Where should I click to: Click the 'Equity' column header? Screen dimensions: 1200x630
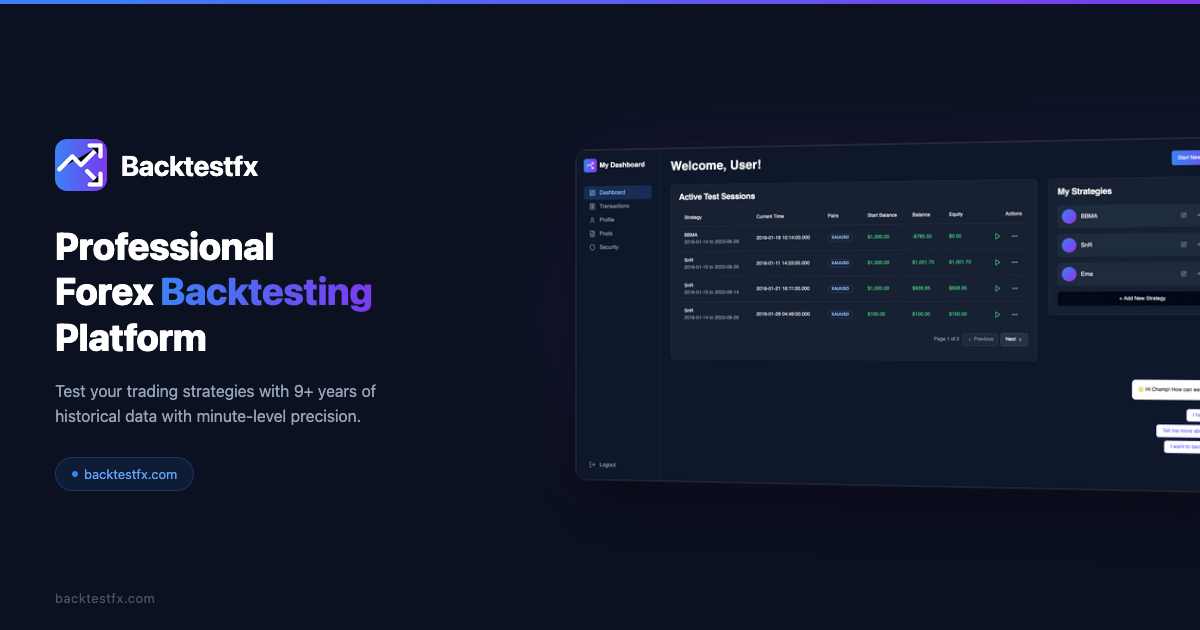point(955,214)
